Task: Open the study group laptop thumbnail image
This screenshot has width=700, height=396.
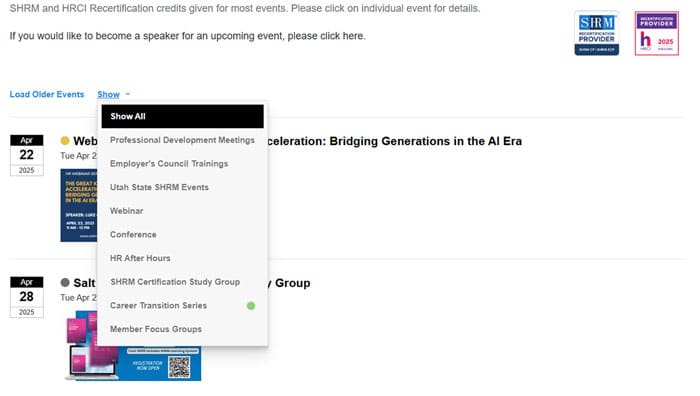Action: click(x=133, y=346)
